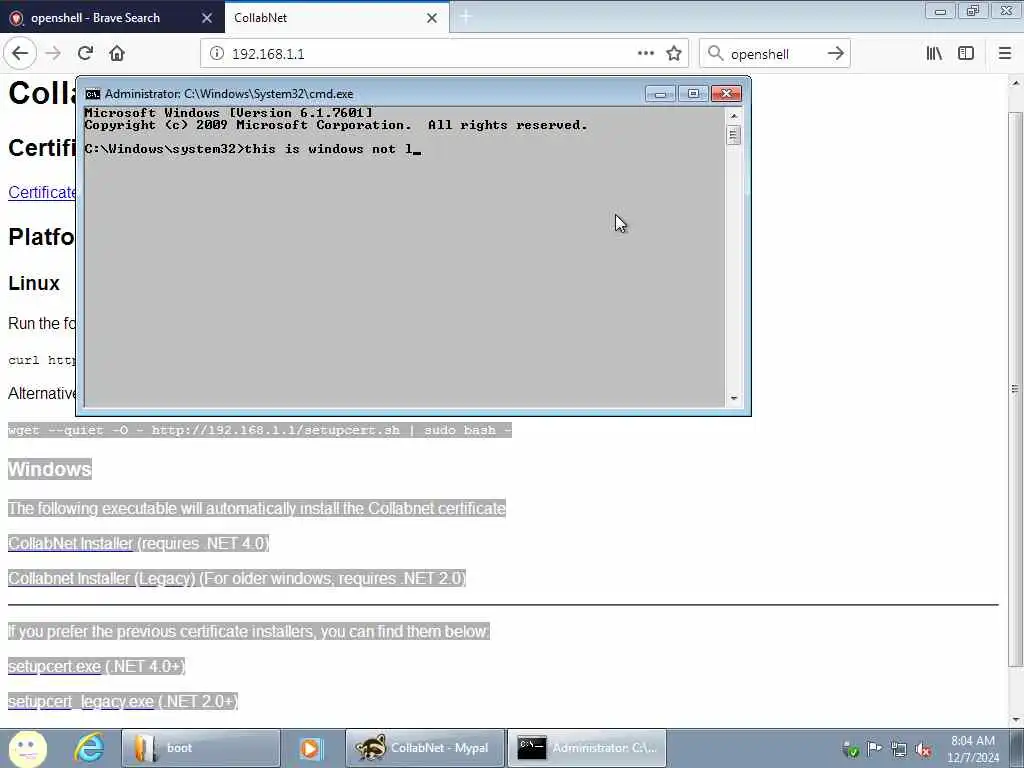The image size is (1024, 768).
Task: Close the CollabNet tab
Action: coord(432,18)
